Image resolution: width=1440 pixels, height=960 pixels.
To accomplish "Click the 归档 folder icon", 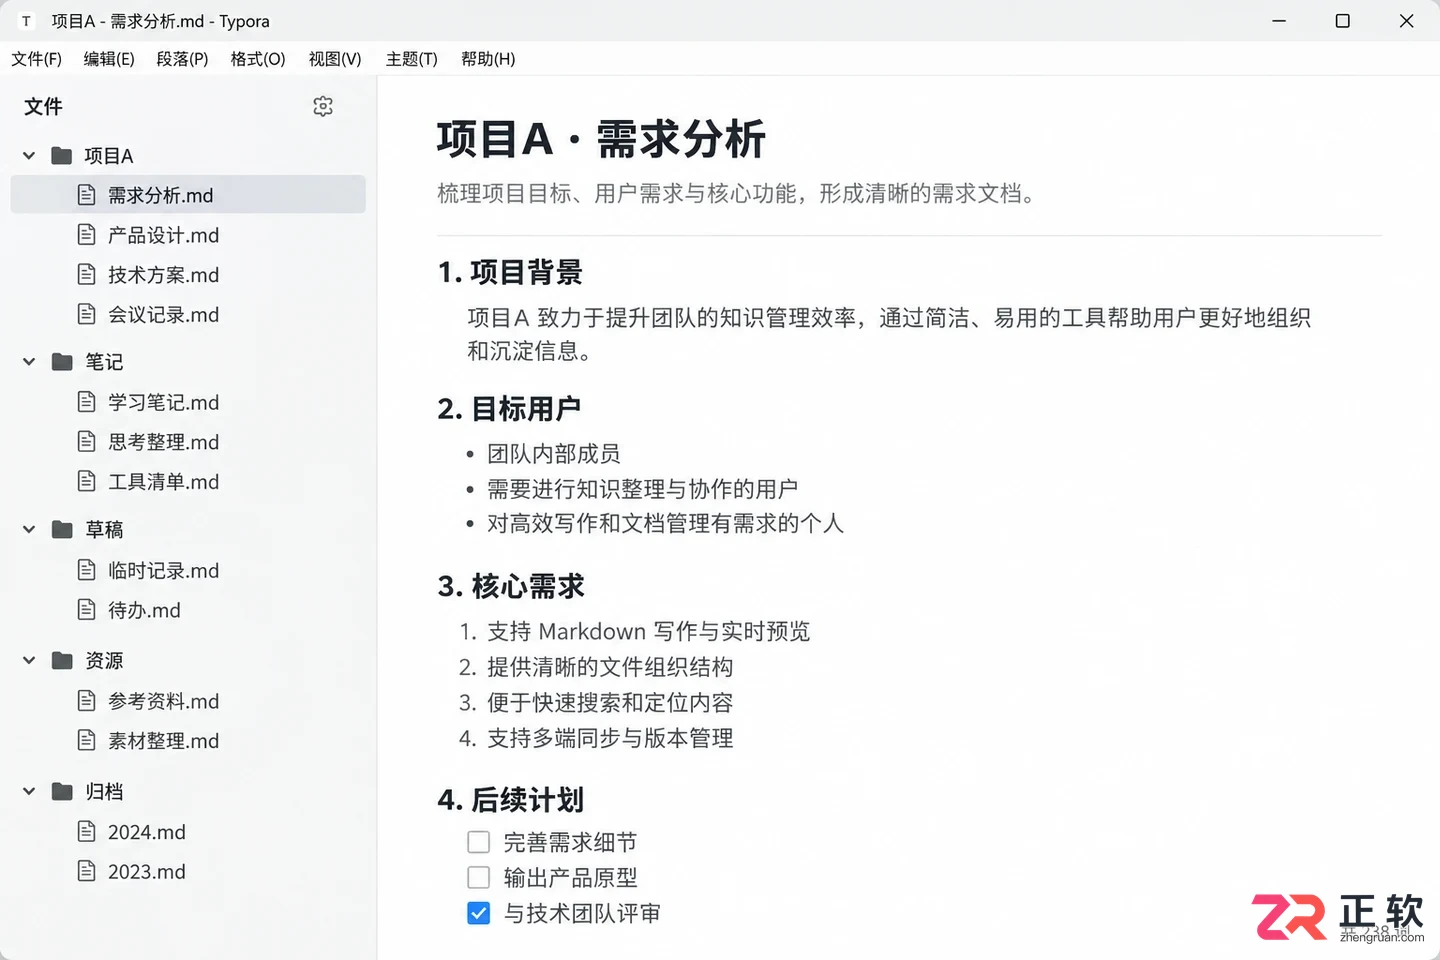I will coord(62,791).
